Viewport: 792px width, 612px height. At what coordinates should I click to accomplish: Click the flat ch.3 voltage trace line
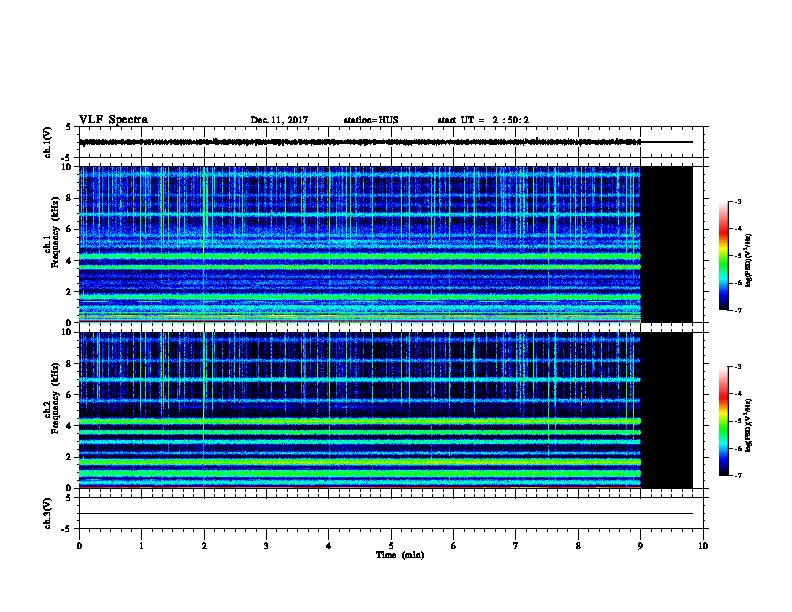[386, 514]
